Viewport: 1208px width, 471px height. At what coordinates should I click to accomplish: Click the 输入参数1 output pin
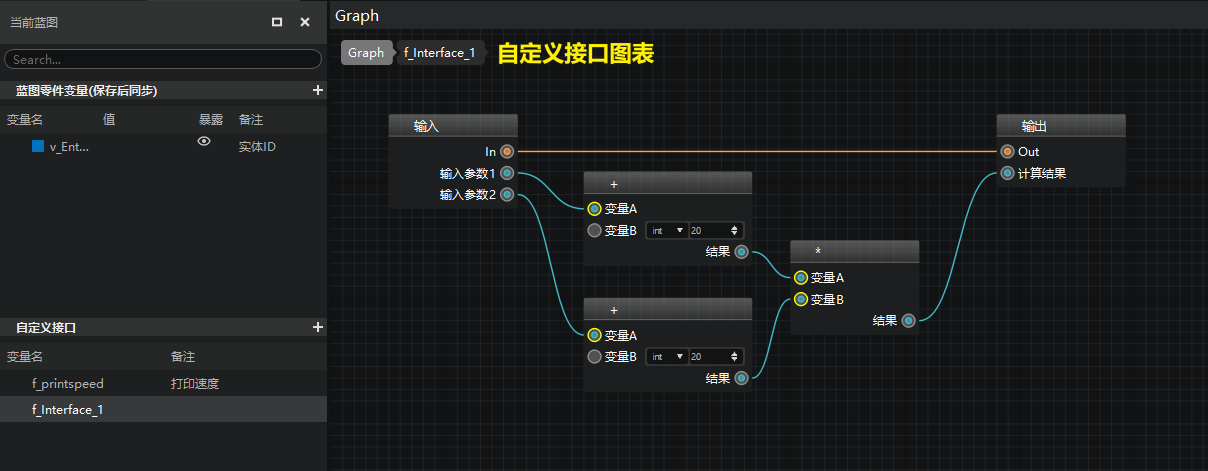[508, 173]
